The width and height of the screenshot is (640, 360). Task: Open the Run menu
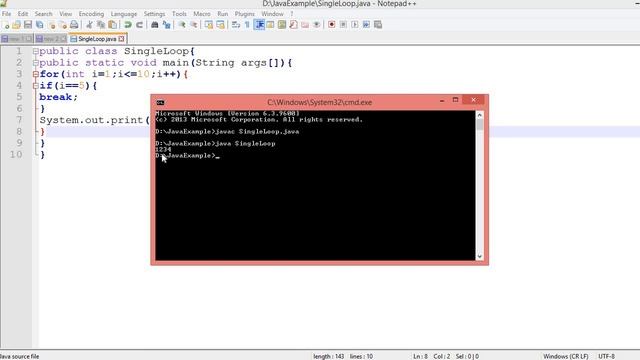222,14
